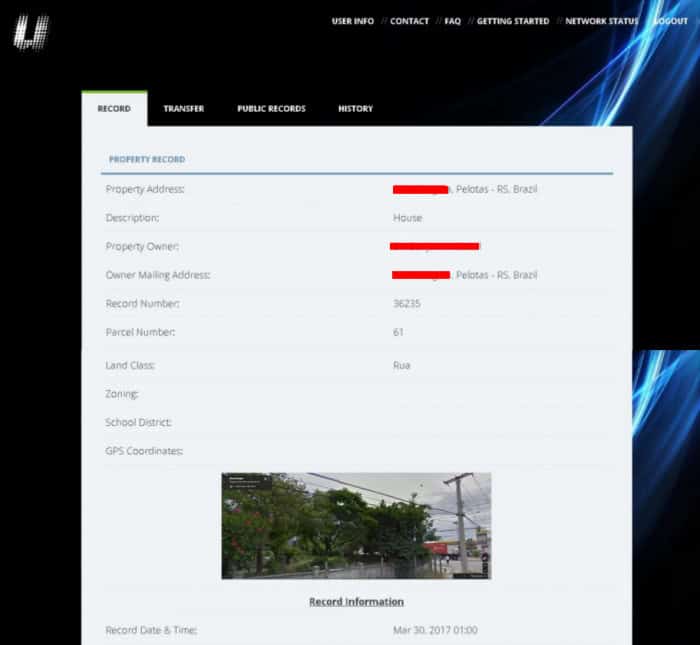Click the Property Owner label
Viewport: 700px width, 645px height.
[142, 246]
